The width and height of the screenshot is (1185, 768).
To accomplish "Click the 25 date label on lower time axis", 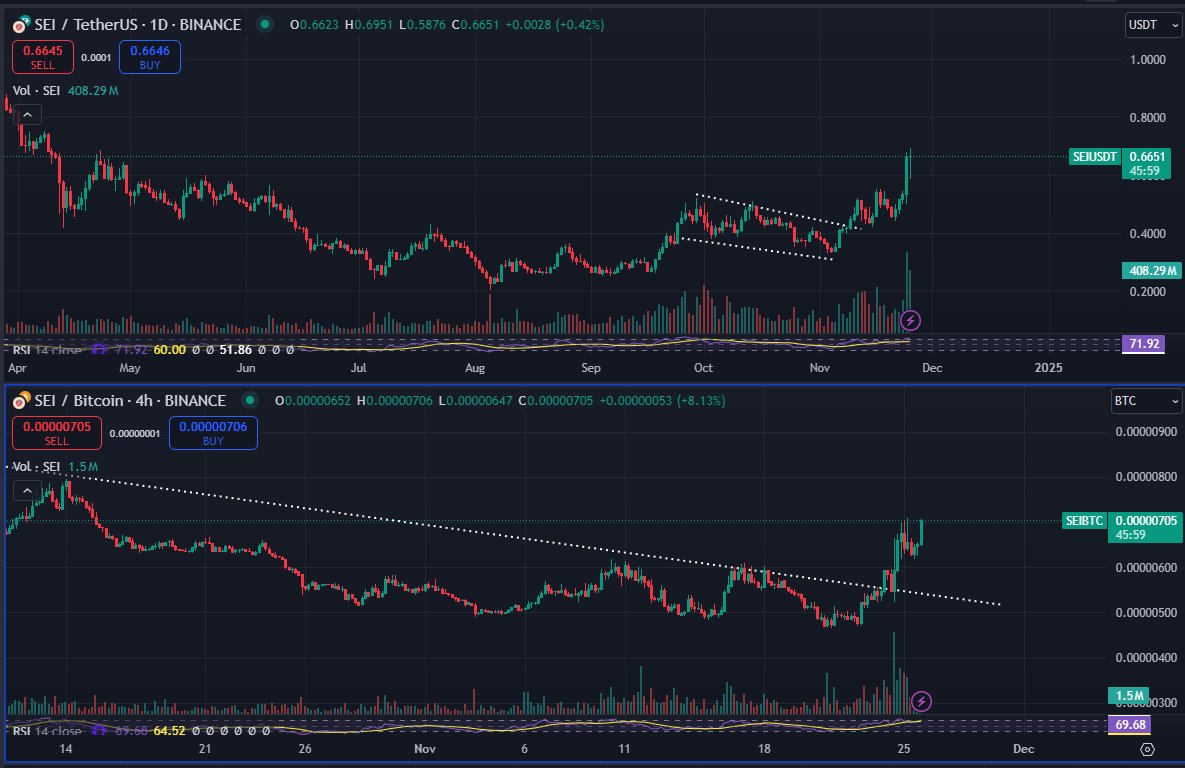I will [904, 749].
